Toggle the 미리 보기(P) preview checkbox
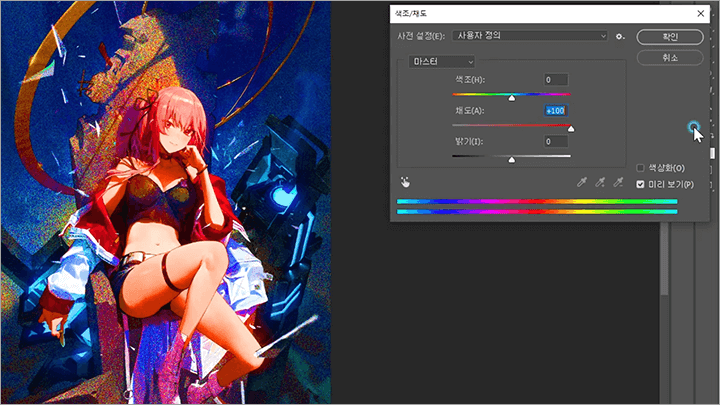 (640, 184)
